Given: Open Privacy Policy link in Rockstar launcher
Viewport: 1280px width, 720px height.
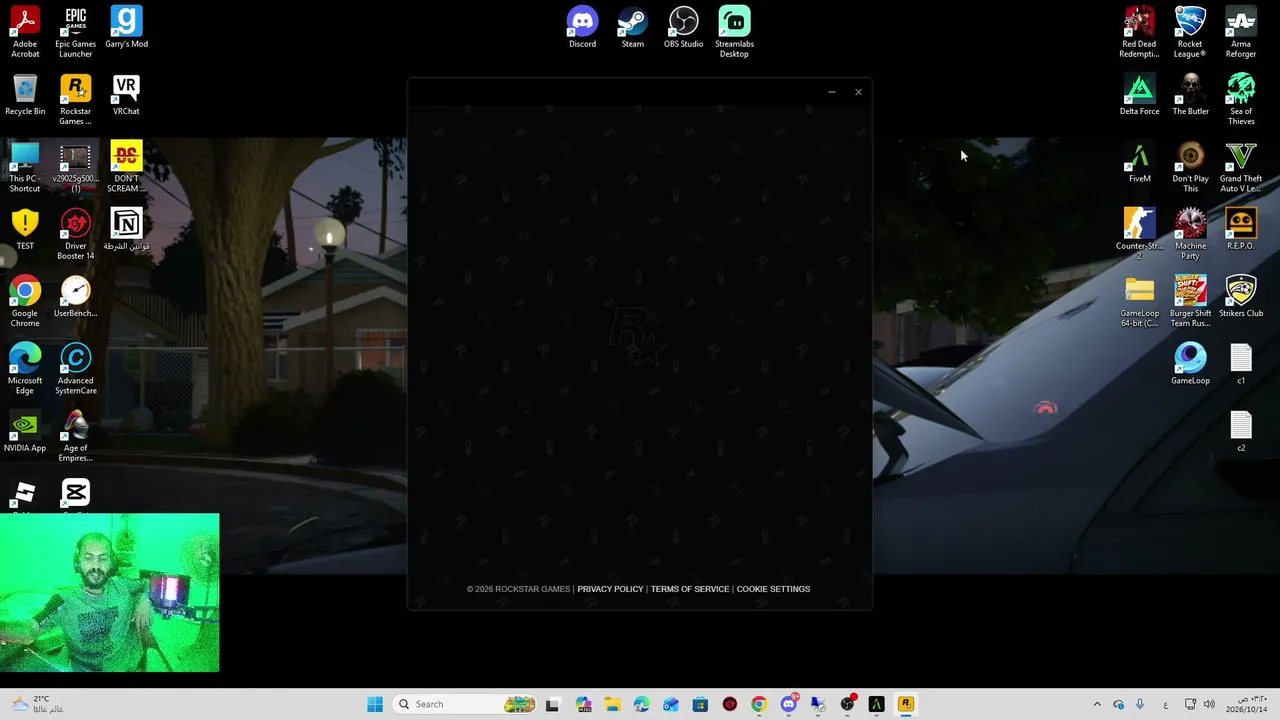Looking at the screenshot, I should pos(610,589).
